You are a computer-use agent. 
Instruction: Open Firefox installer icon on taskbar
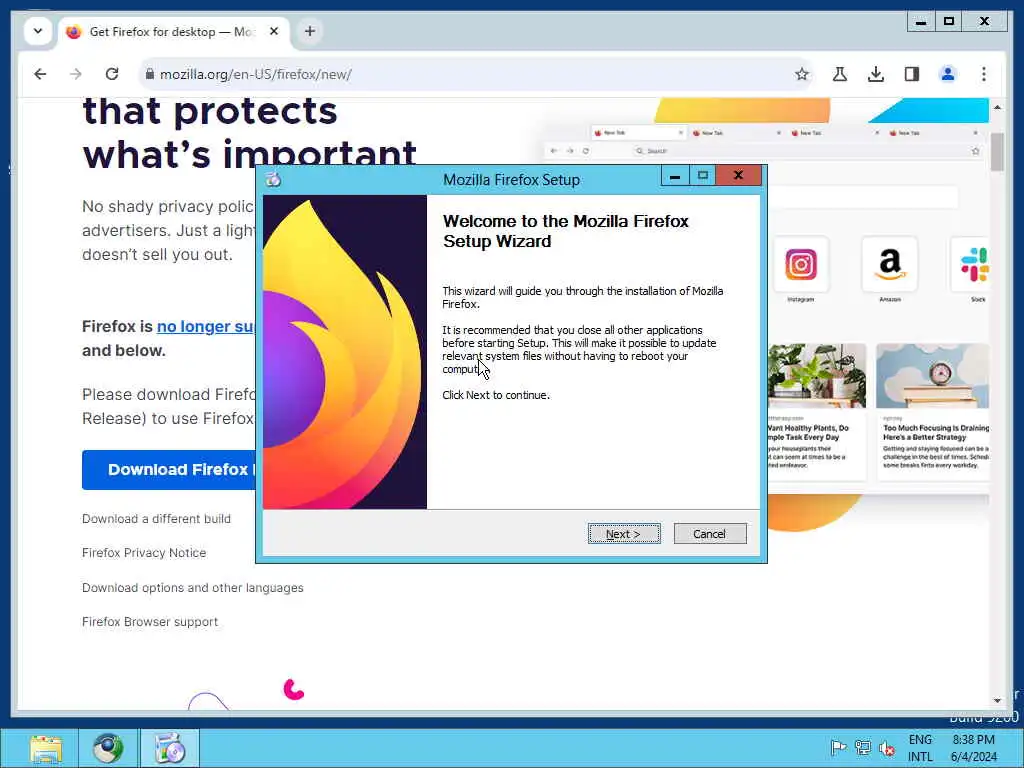pos(170,748)
